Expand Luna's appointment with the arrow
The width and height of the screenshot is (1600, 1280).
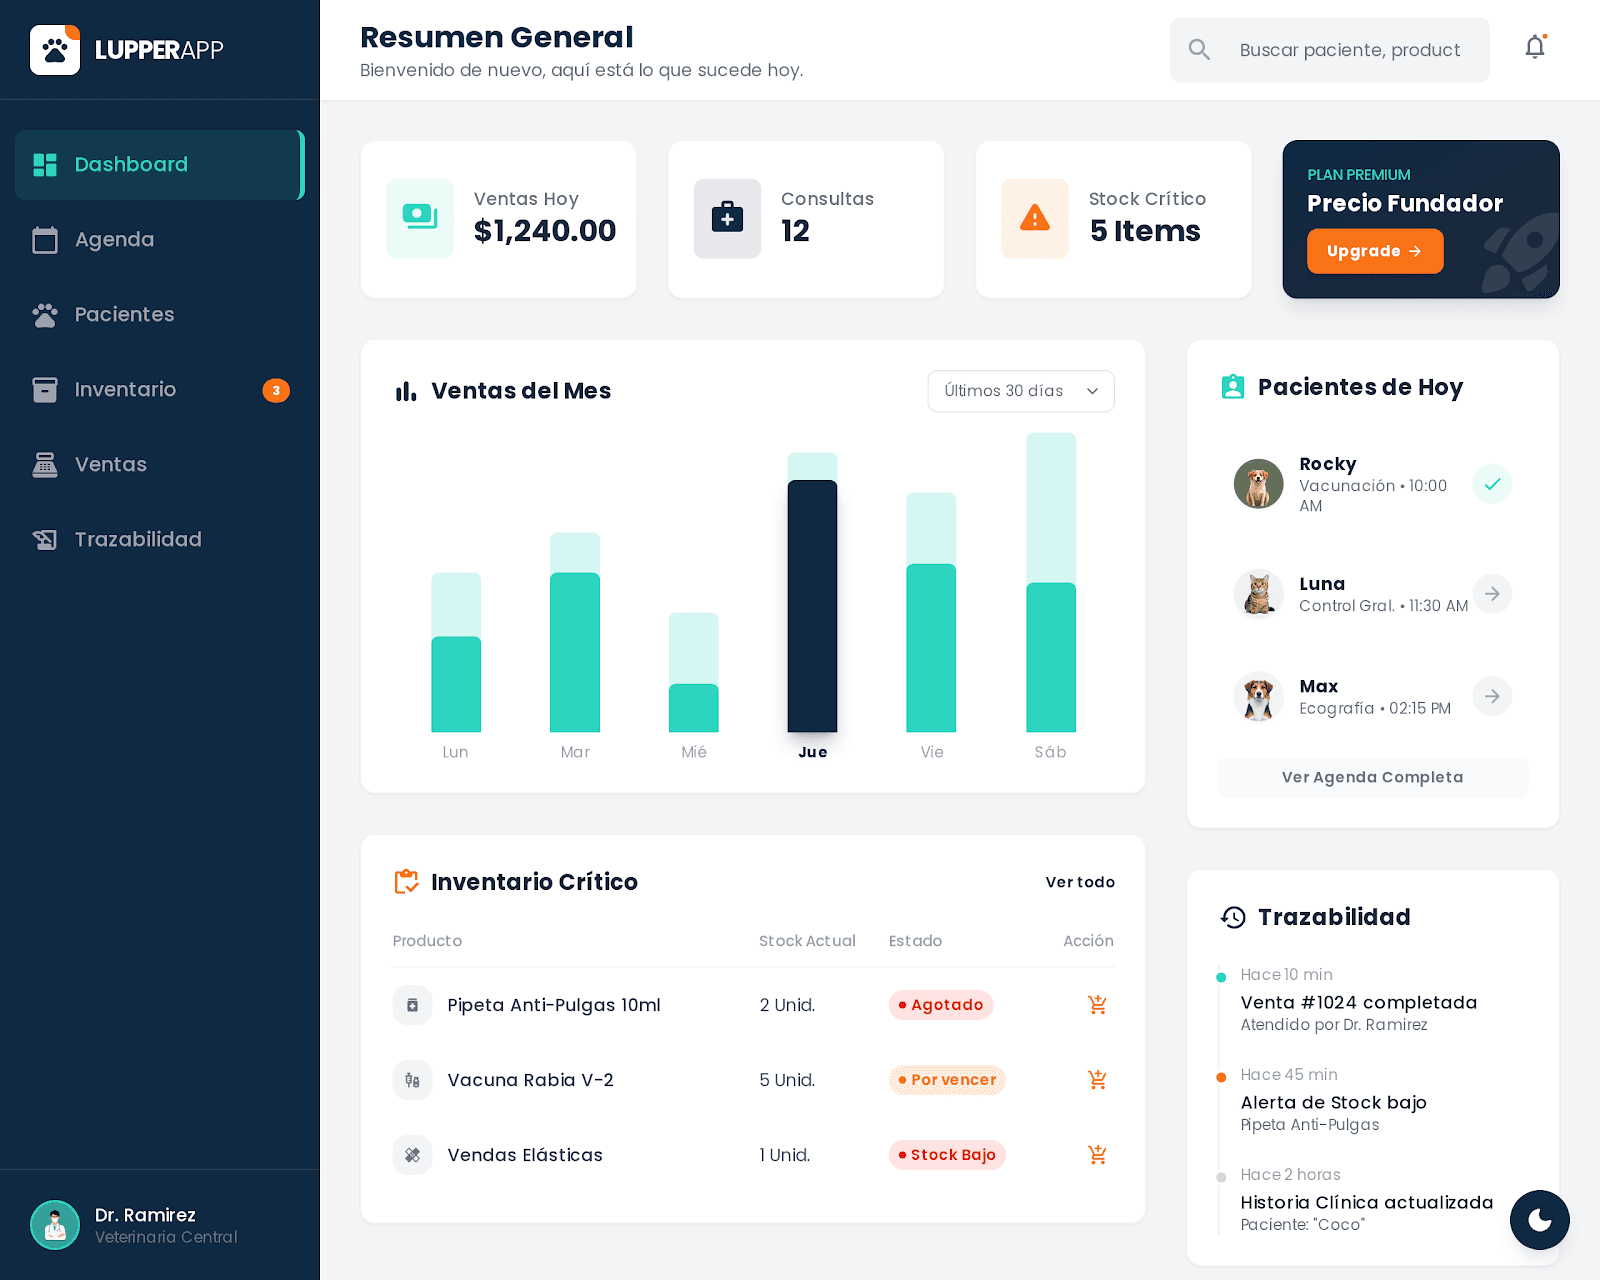[1492, 594]
